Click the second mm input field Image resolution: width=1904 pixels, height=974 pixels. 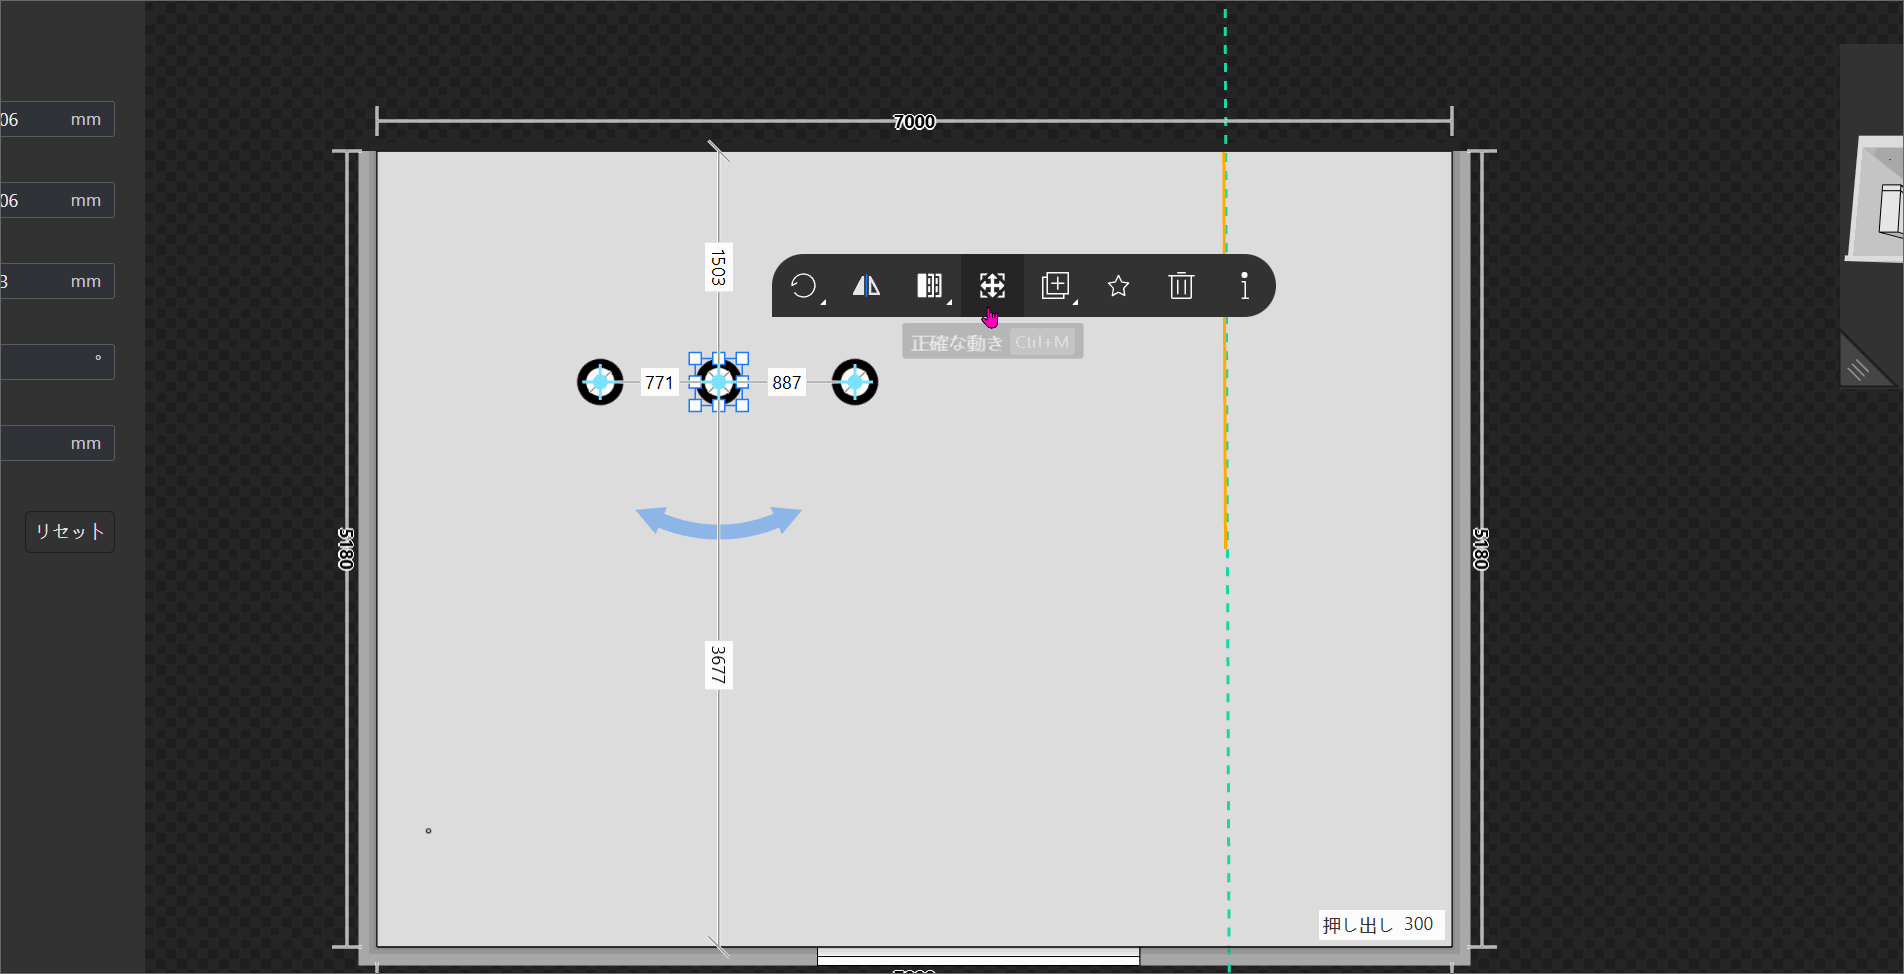tap(57, 200)
